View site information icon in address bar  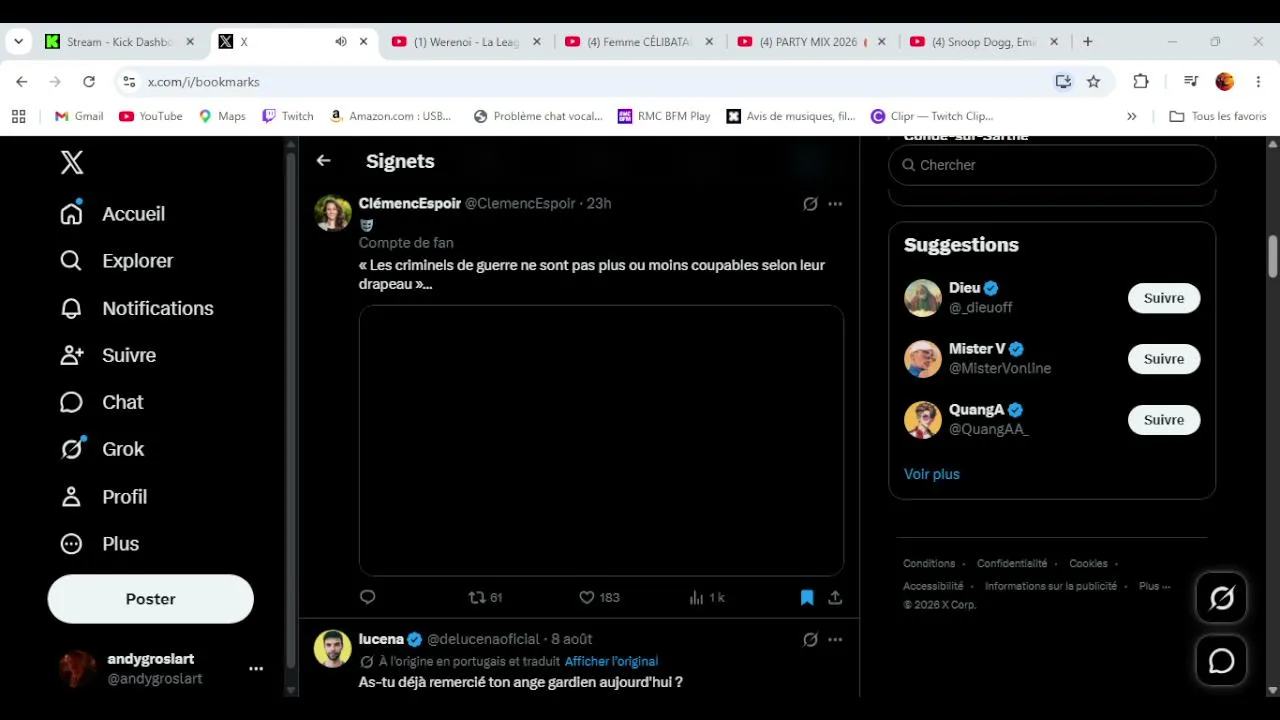pos(127,82)
